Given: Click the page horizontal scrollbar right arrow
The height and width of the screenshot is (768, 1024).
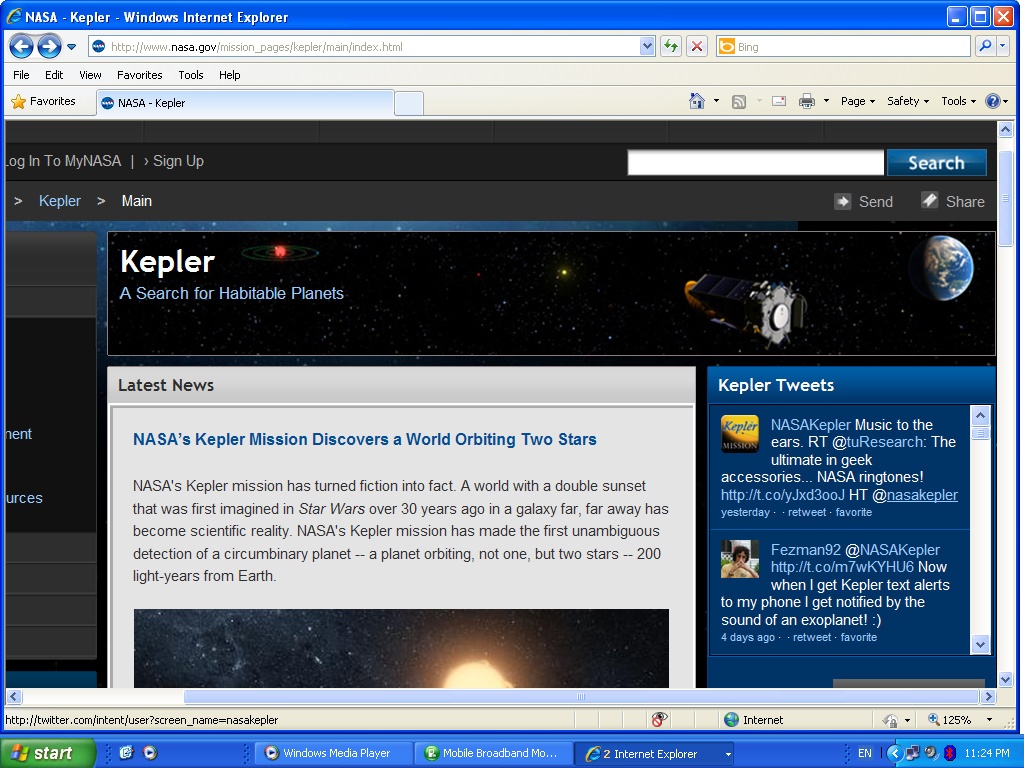Looking at the screenshot, I should coord(988,697).
